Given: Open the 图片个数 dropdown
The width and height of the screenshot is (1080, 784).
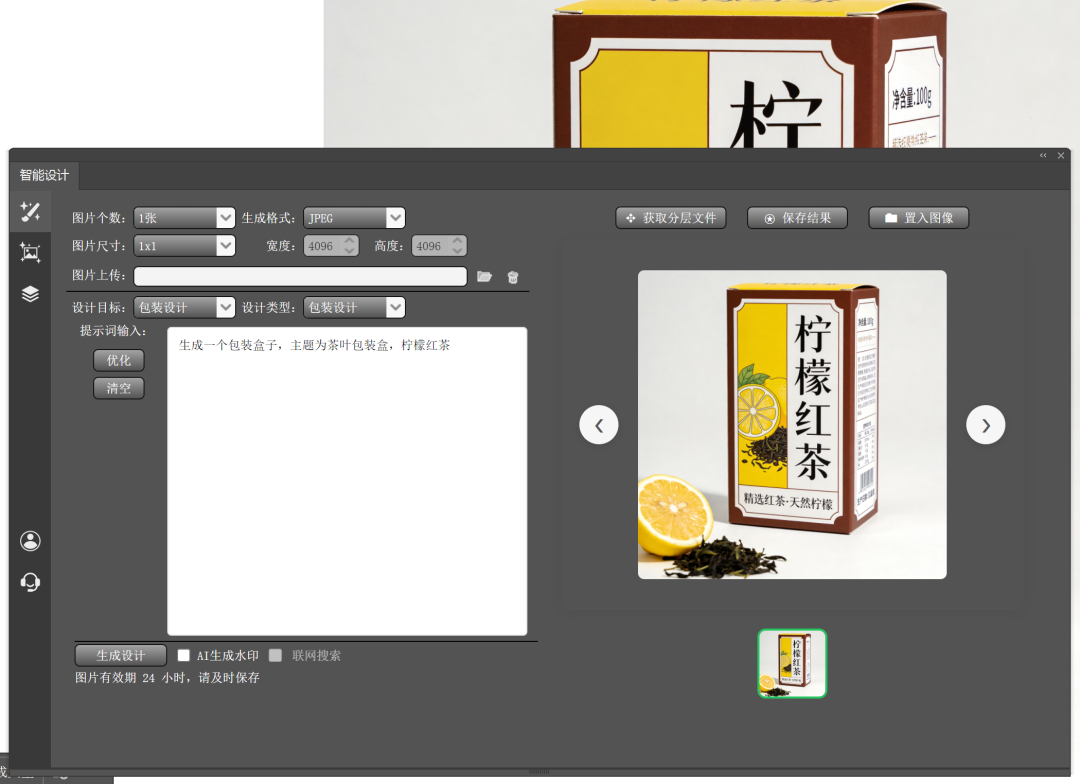Looking at the screenshot, I should click(185, 218).
